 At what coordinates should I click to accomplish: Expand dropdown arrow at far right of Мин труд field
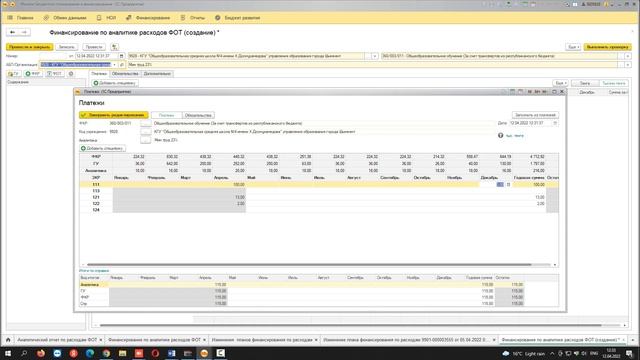[628, 64]
